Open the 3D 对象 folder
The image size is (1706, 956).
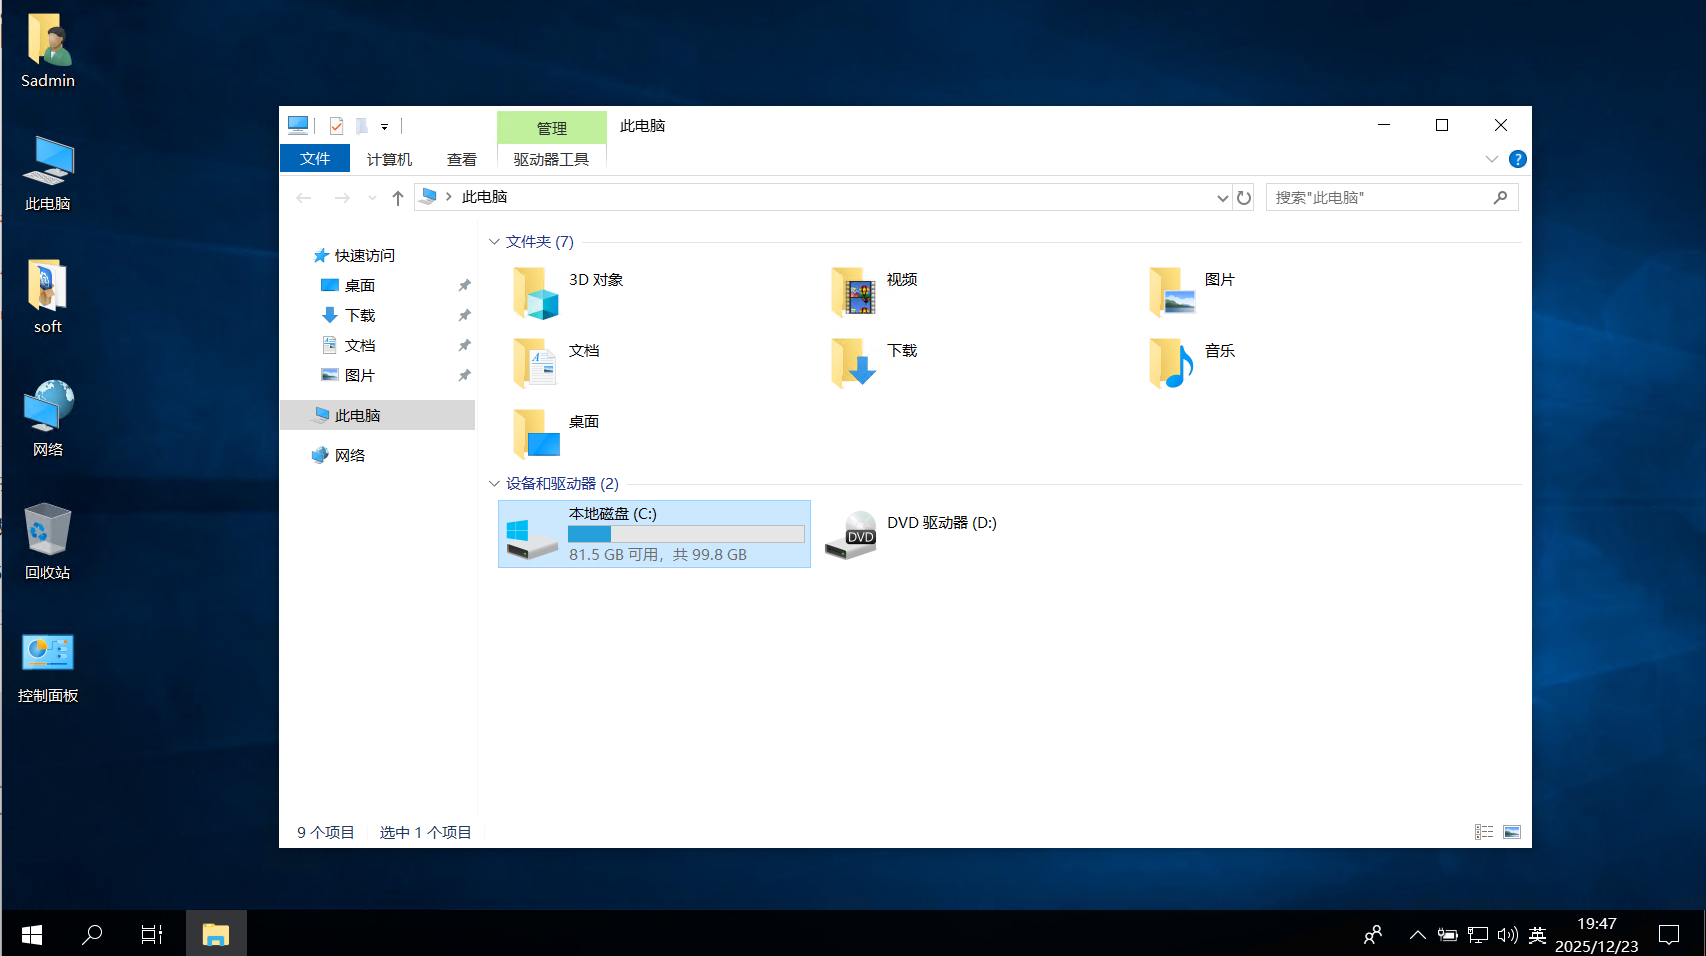click(x=536, y=293)
